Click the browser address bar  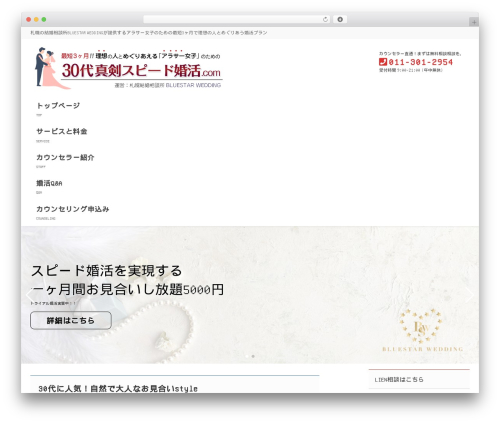[236, 19]
